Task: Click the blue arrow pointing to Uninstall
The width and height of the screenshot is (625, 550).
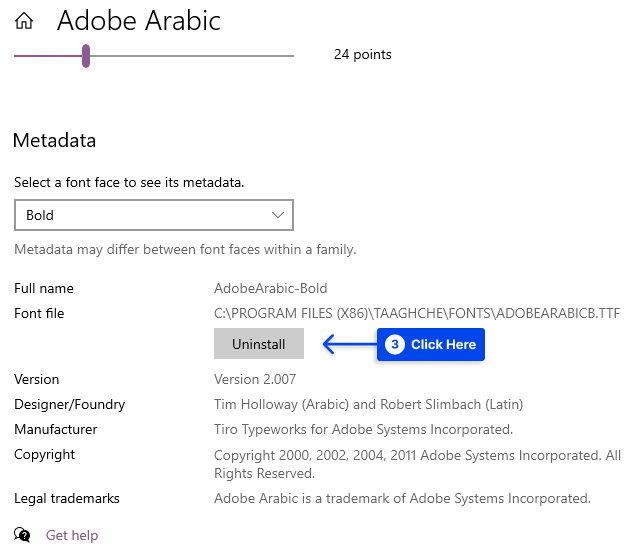Action: tap(349, 344)
